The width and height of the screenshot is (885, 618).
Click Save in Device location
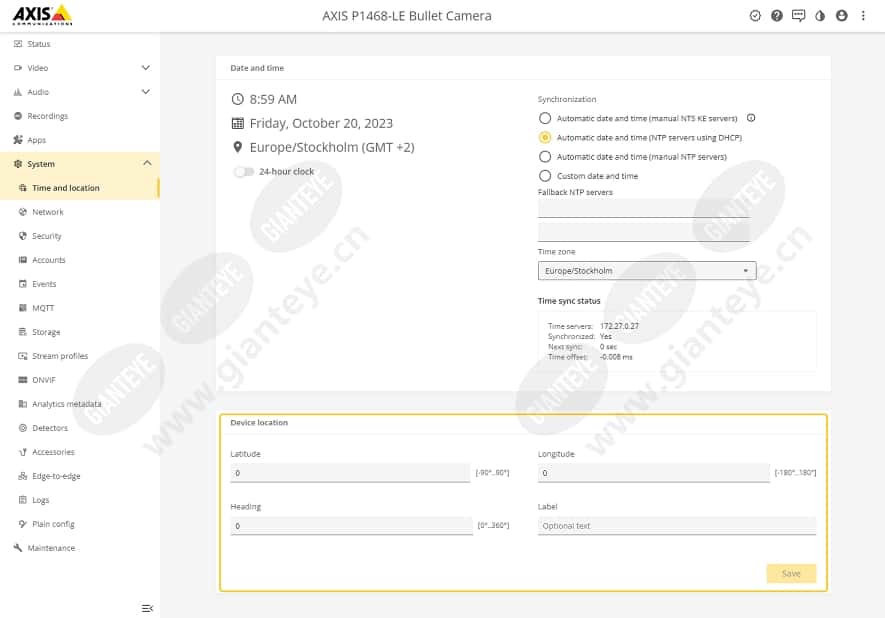791,573
